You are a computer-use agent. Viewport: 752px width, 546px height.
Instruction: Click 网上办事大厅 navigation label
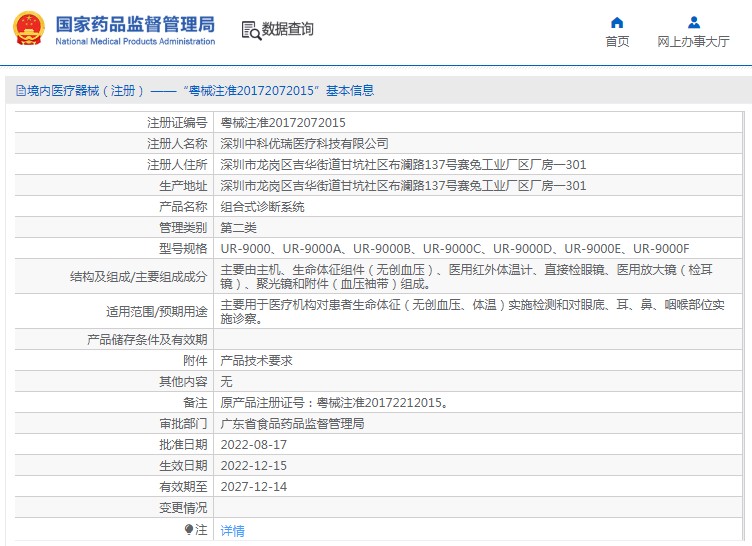pyautogui.click(x=693, y=41)
